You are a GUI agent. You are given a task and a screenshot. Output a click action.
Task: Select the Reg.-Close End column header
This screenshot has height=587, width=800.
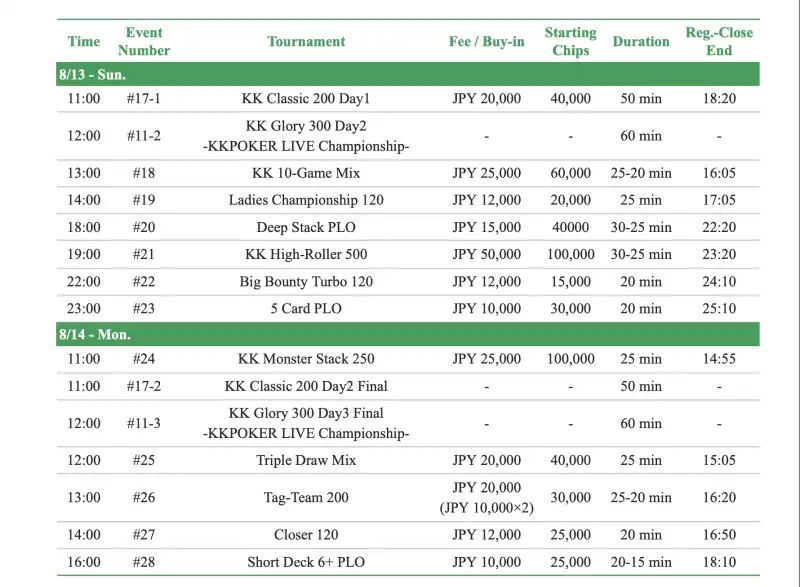718,41
